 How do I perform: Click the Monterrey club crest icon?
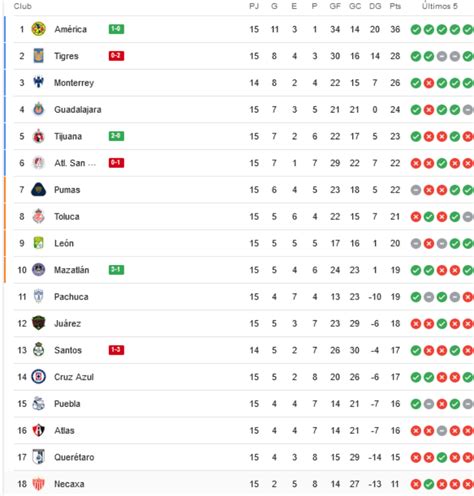coord(38,82)
